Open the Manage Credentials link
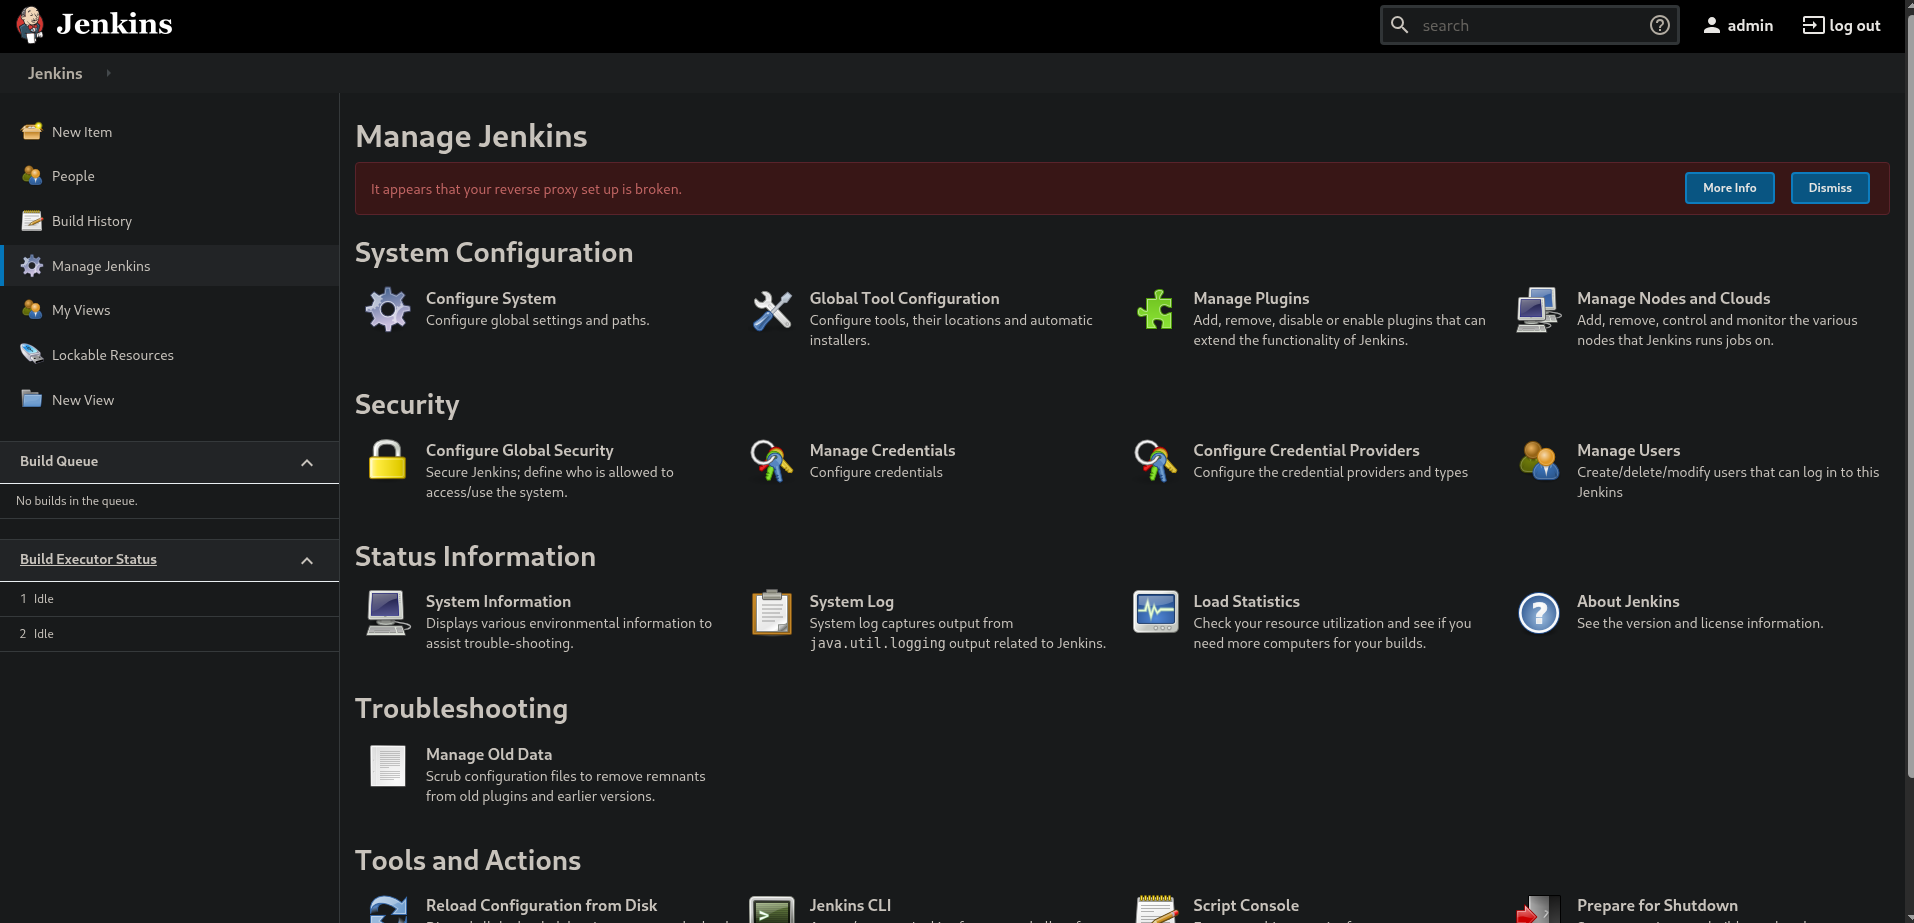 click(x=882, y=450)
